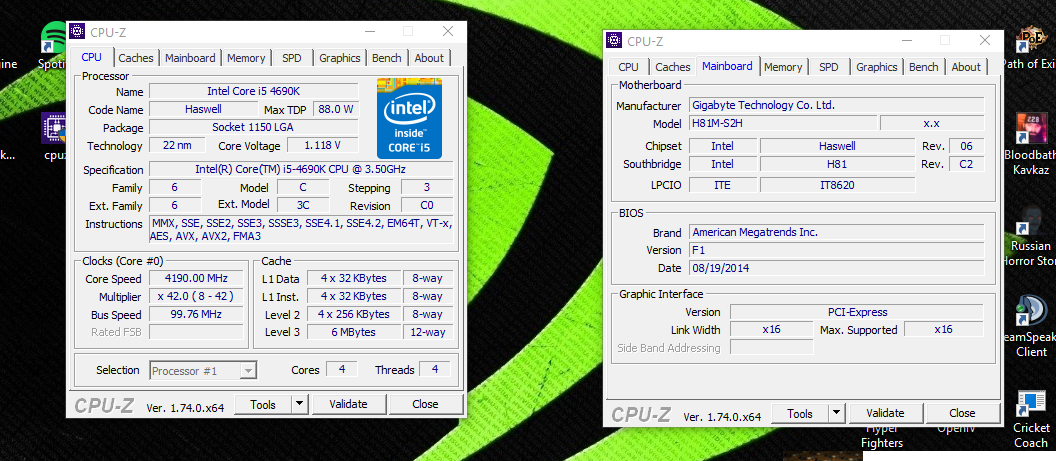
Task: Open Memory tab in left CPU-Z window
Action: (x=246, y=58)
